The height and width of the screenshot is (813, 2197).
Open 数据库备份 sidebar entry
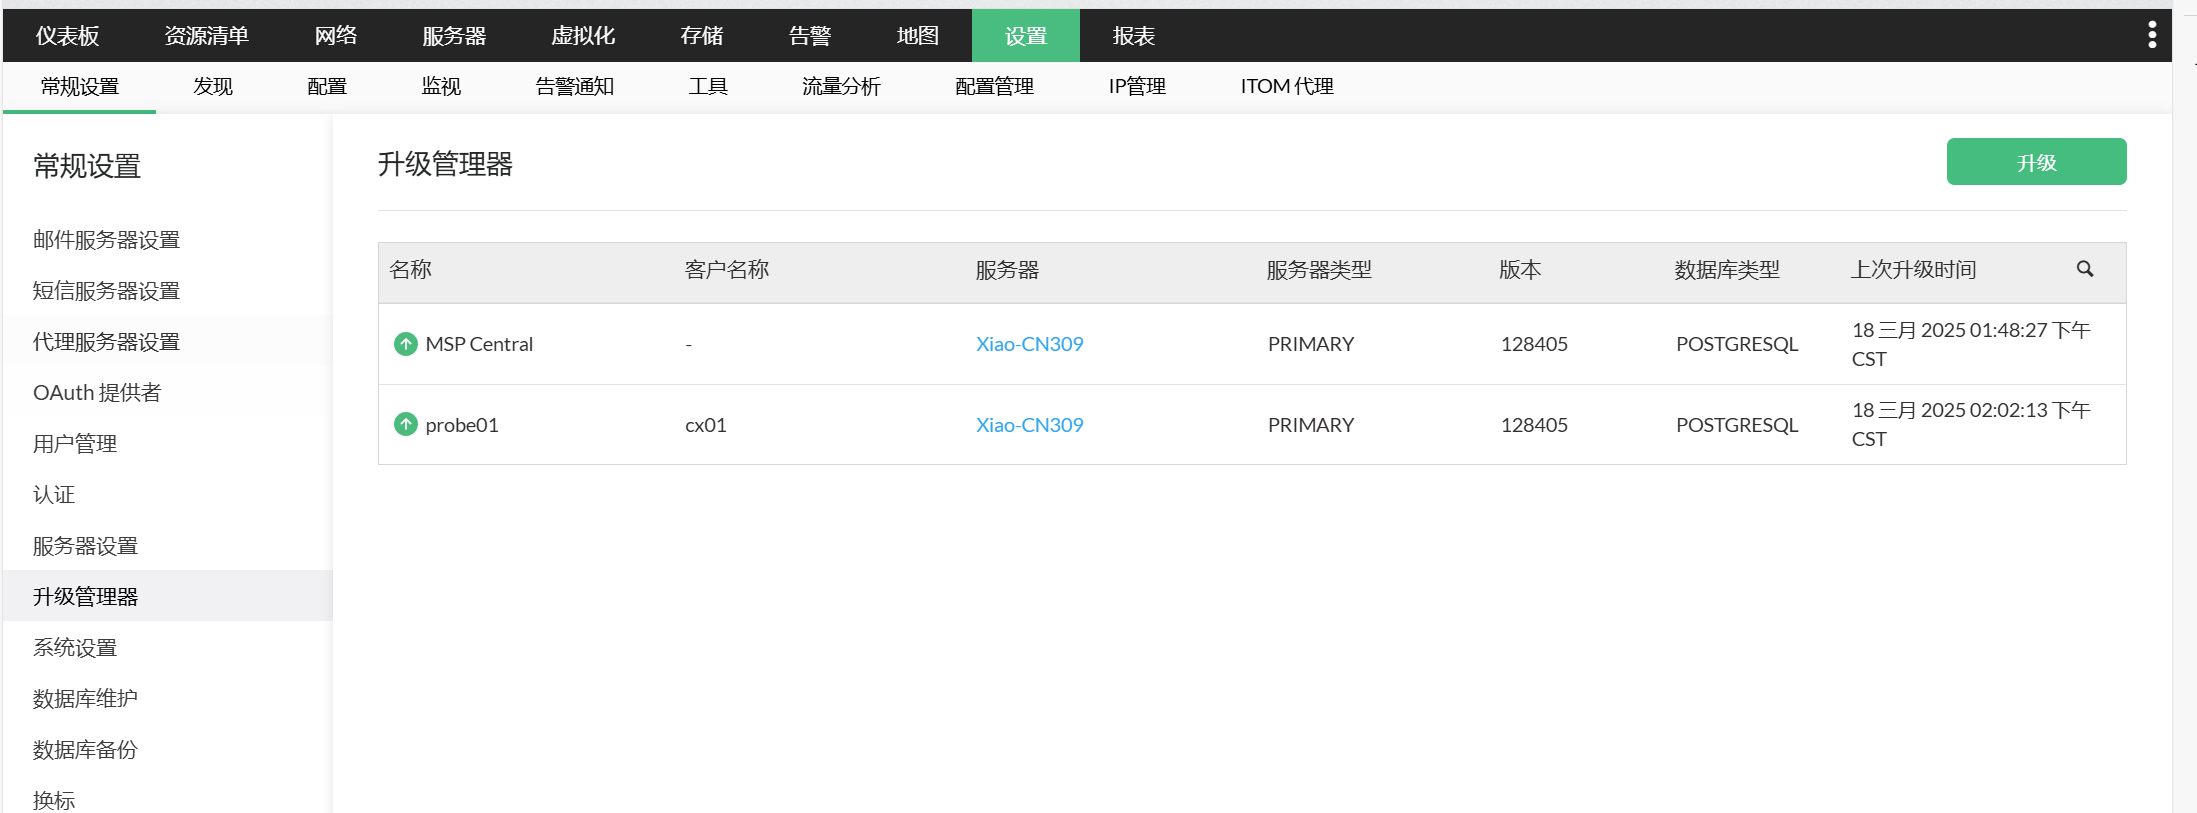[85, 750]
